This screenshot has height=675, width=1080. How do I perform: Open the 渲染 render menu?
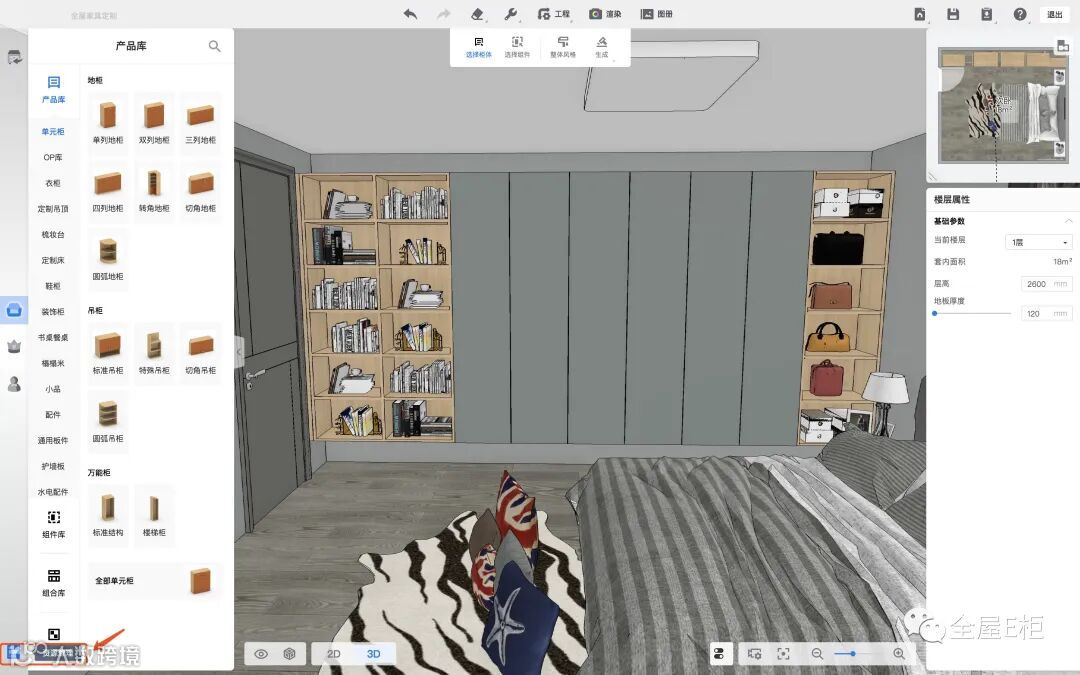605,14
